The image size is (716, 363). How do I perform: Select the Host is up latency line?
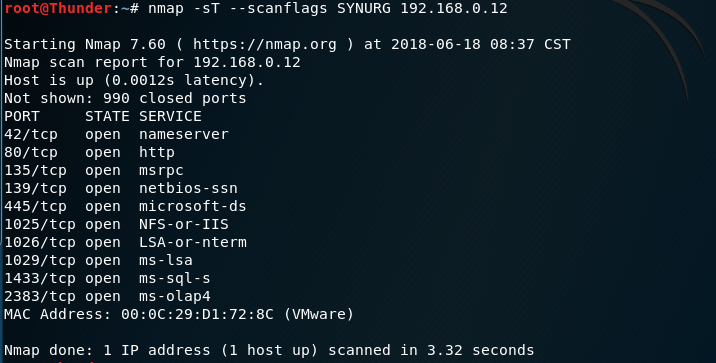tap(134, 80)
